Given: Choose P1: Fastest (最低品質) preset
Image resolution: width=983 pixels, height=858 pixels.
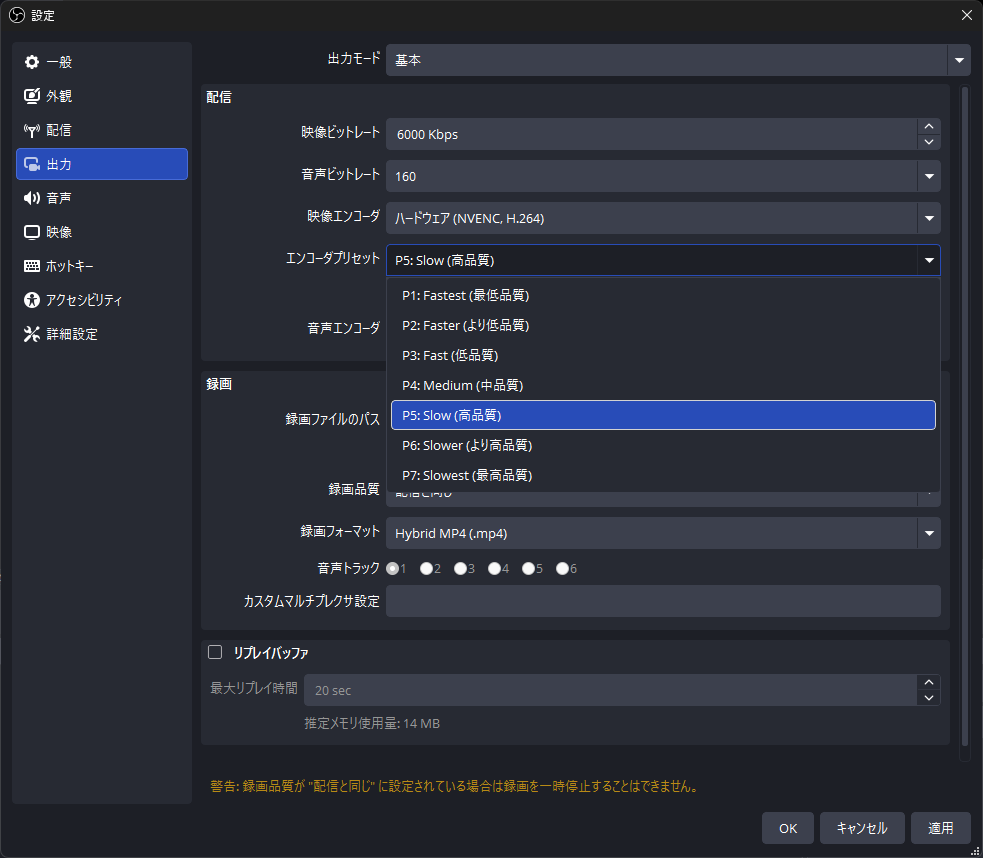Looking at the screenshot, I should click(x=663, y=295).
